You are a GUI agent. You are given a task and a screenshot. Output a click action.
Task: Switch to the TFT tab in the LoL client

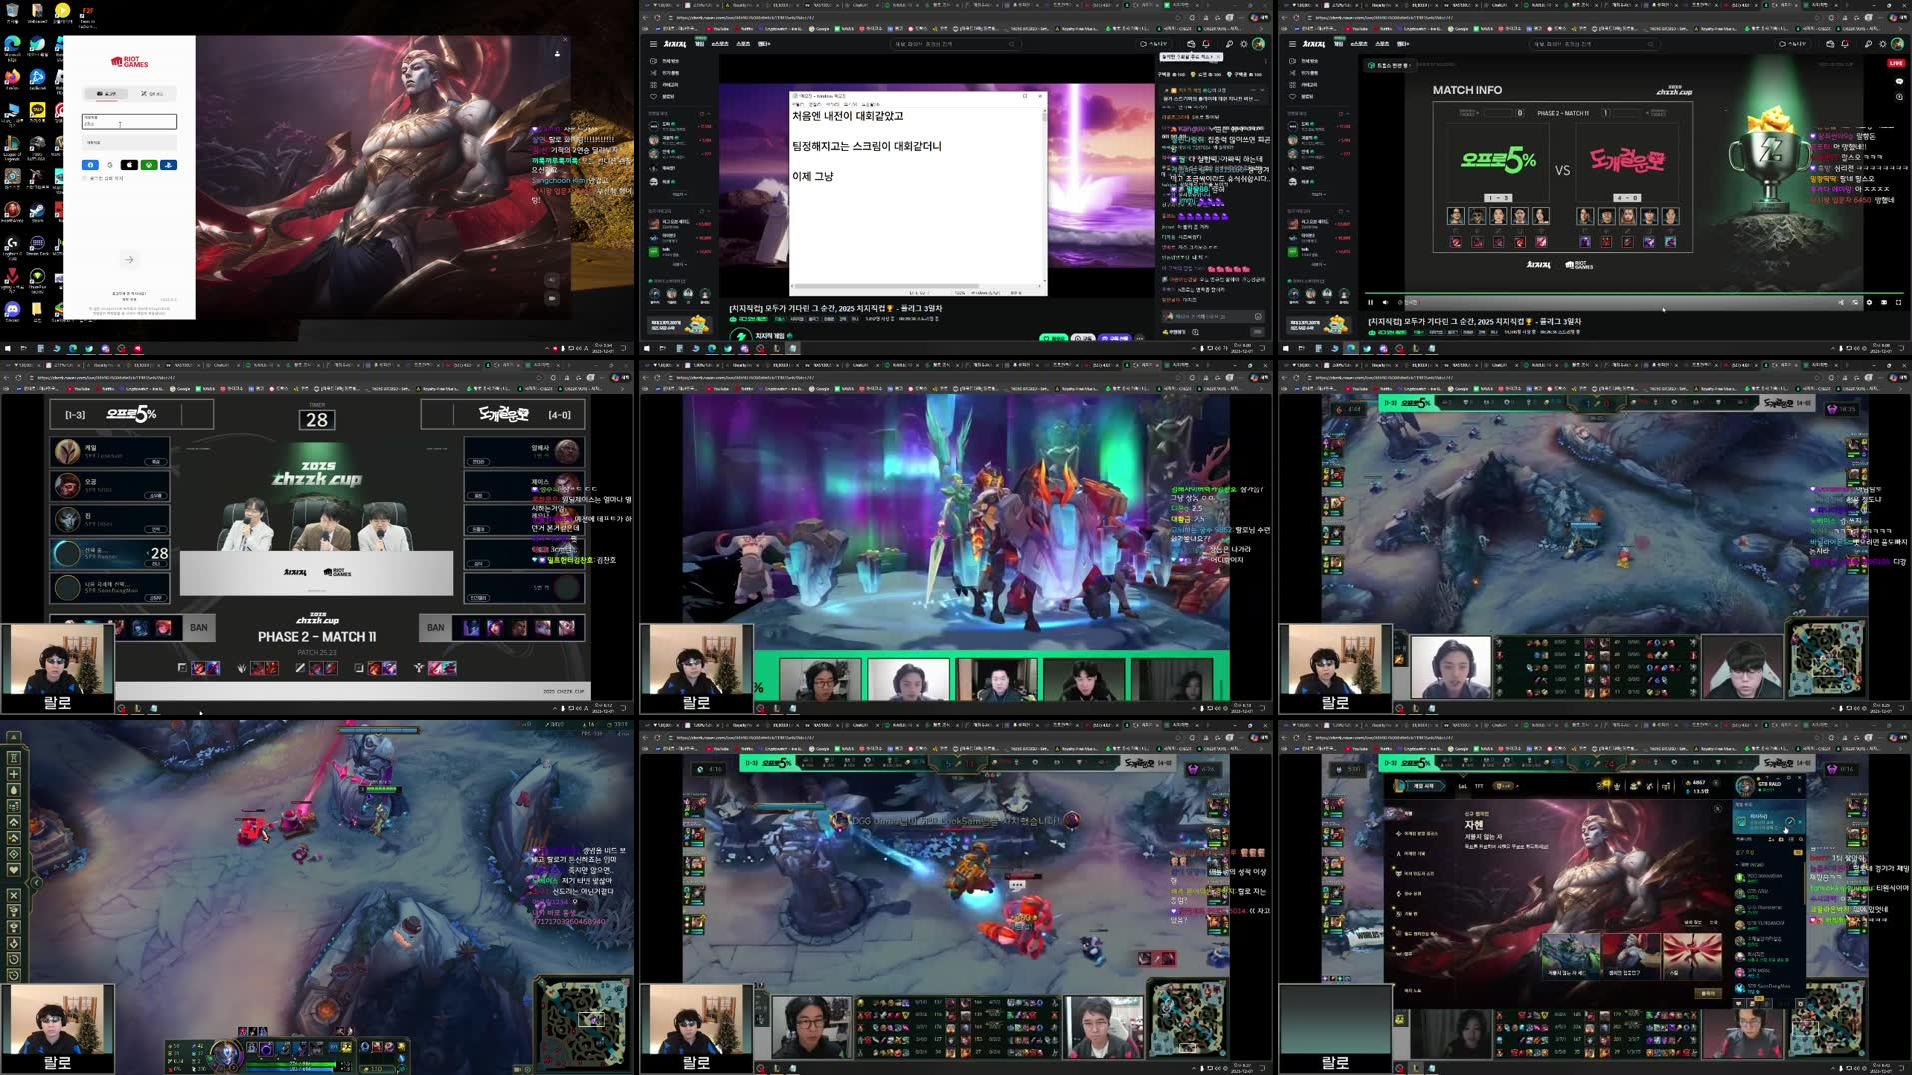click(1478, 786)
